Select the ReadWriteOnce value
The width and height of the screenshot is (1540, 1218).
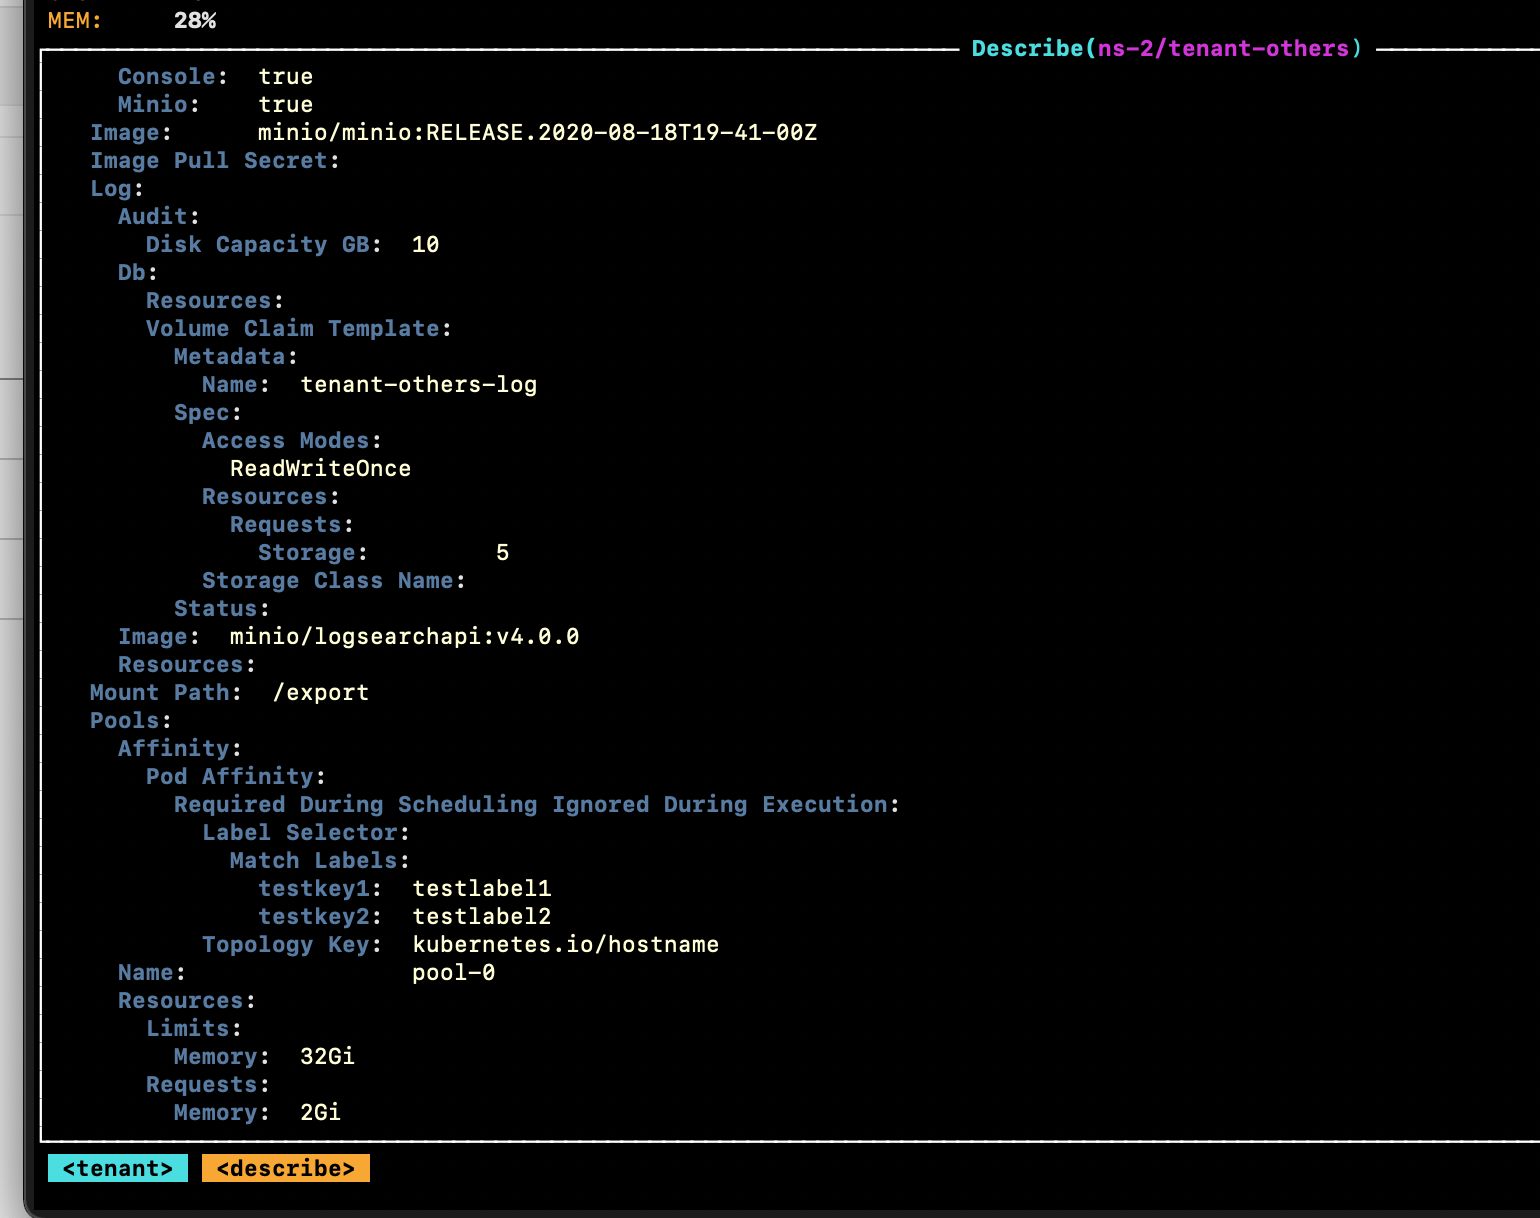tap(320, 468)
